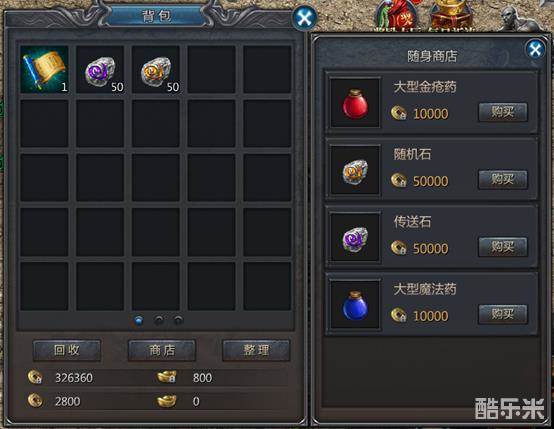Image resolution: width=554 pixels, height=429 pixels.
Task: Buy the 大型魔法药 for 10000
Action: point(503,314)
